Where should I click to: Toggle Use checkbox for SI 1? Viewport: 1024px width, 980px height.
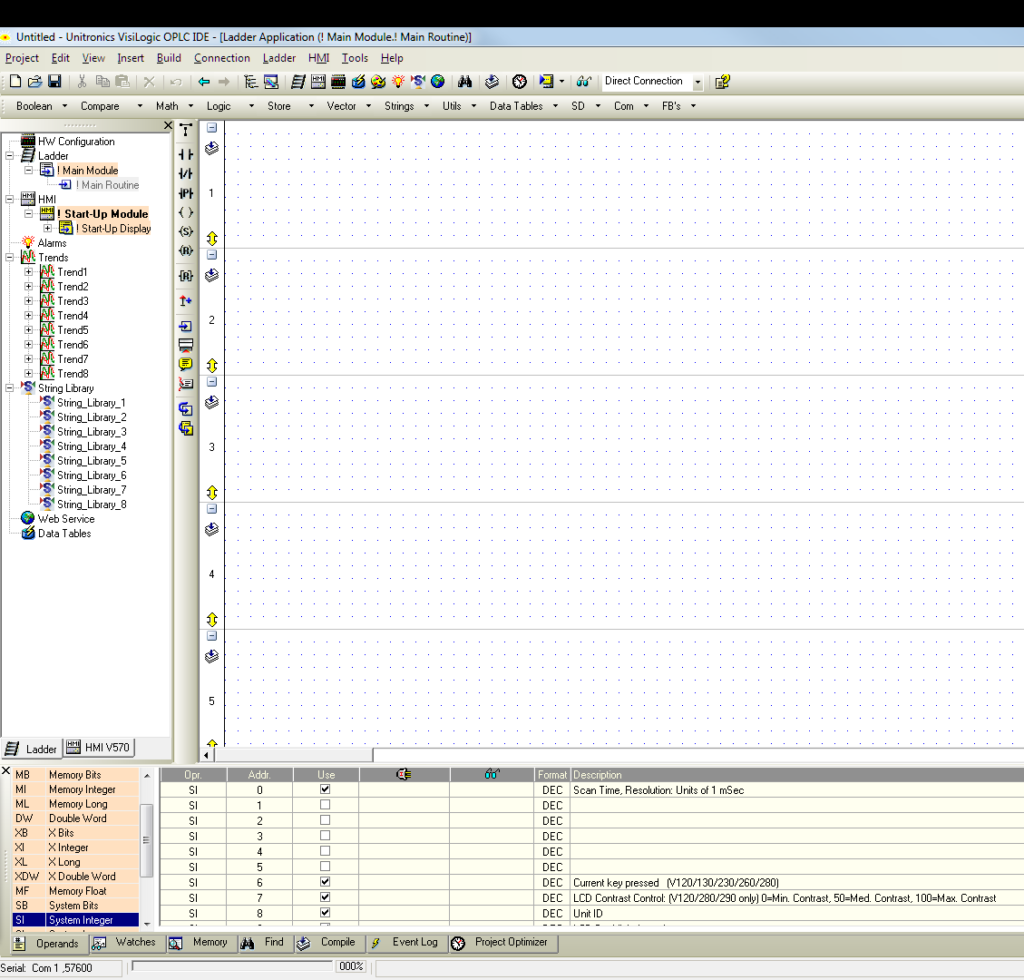[325, 805]
